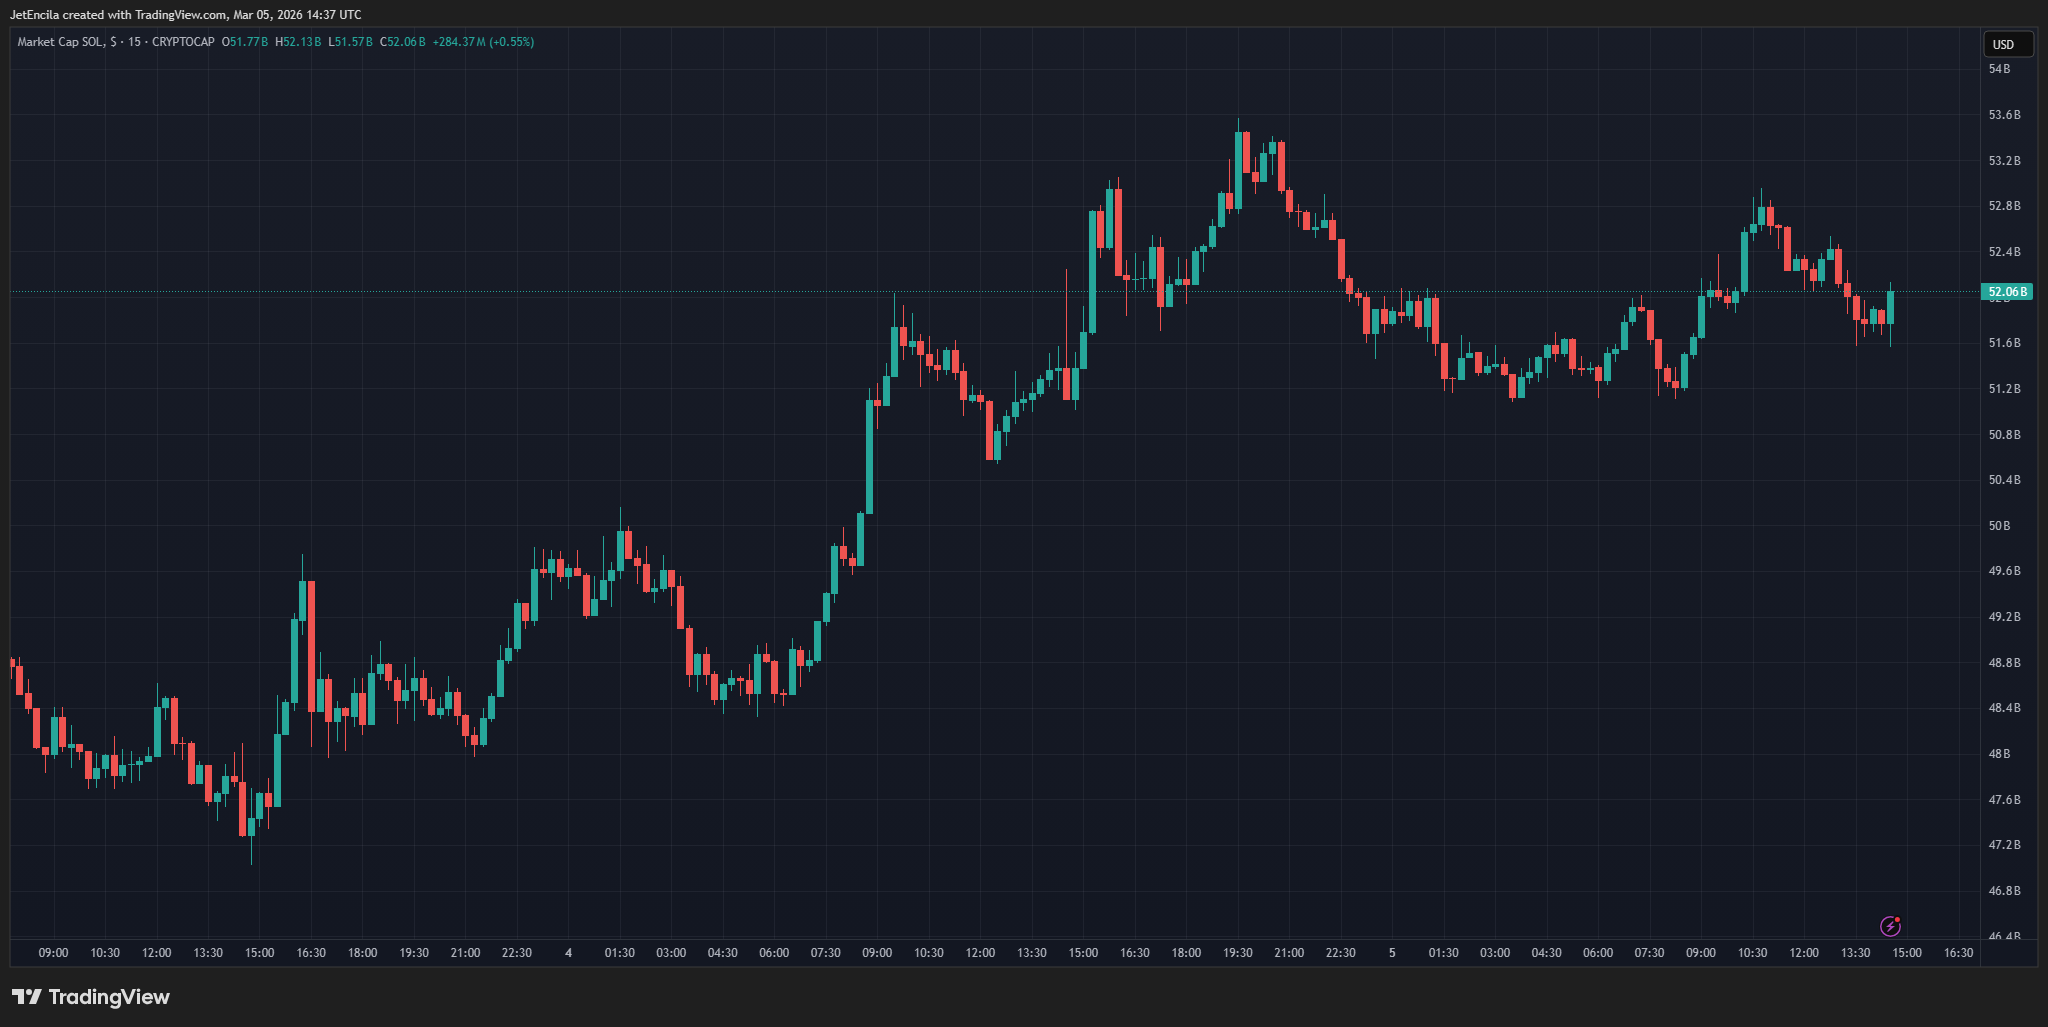This screenshot has width=2048, height=1027.
Task: Click the TradingView.com link in the header
Action: [x=180, y=14]
